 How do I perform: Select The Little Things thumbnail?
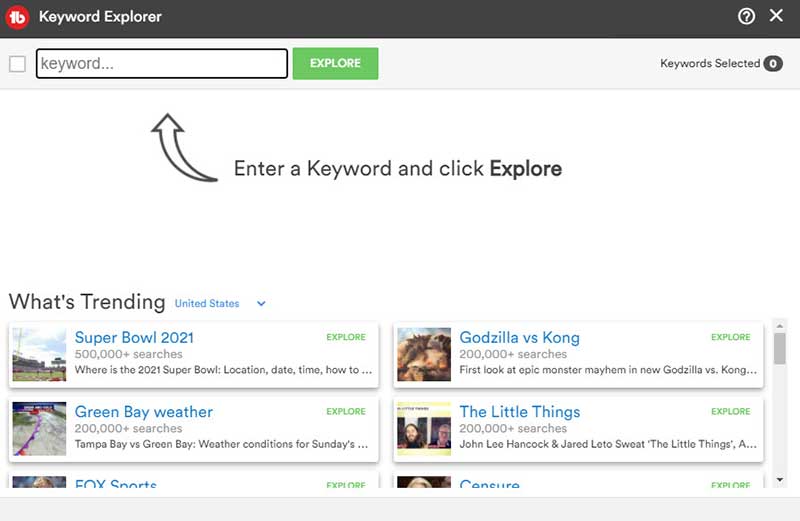point(424,429)
